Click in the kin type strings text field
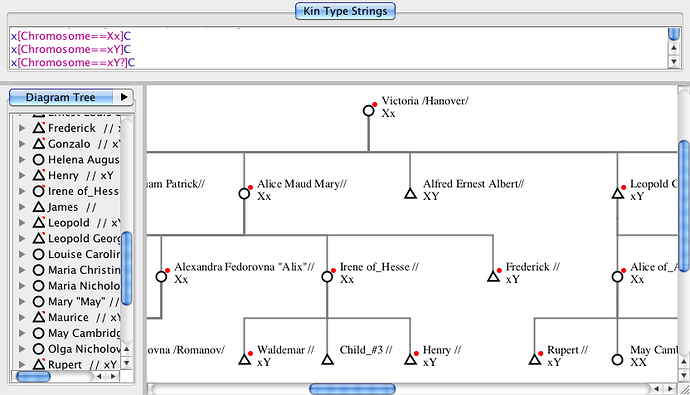This screenshot has height=395, width=690. click(x=338, y=49)
